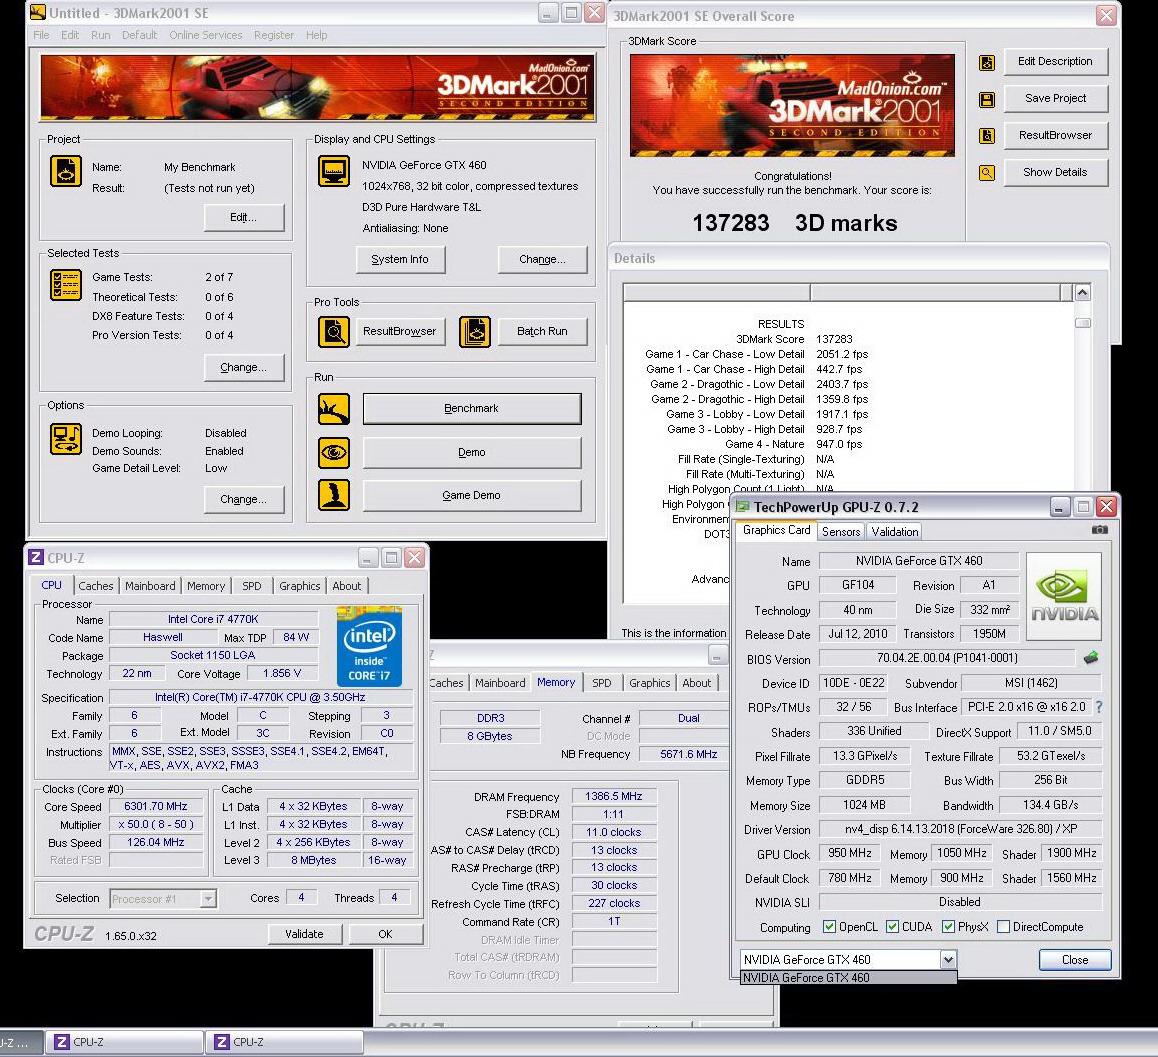This screenshot has height=1057, width=1158.
Task: Click the GPU Name field in GPU-Z
Action: click(919, 561)
